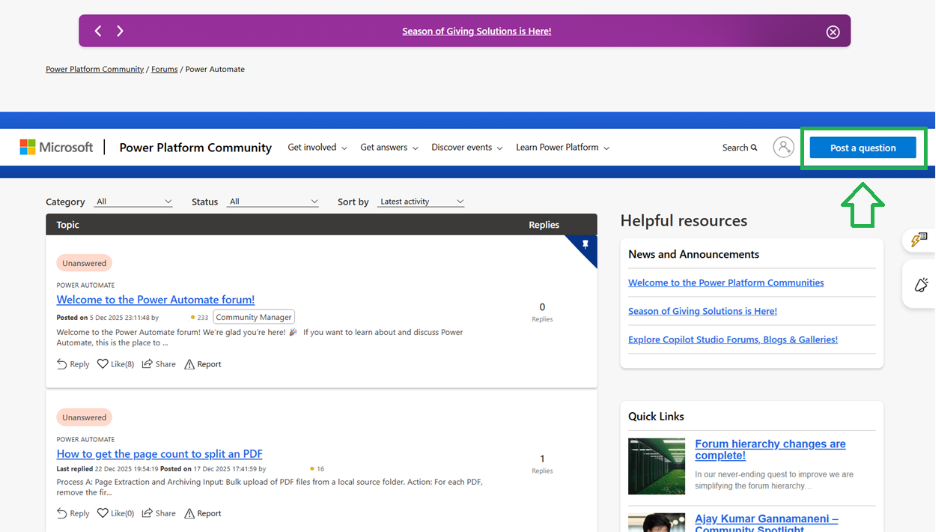Go to next banner announcement arrow
The height and width of the screenshot is (532, 936).
[120, 31]
